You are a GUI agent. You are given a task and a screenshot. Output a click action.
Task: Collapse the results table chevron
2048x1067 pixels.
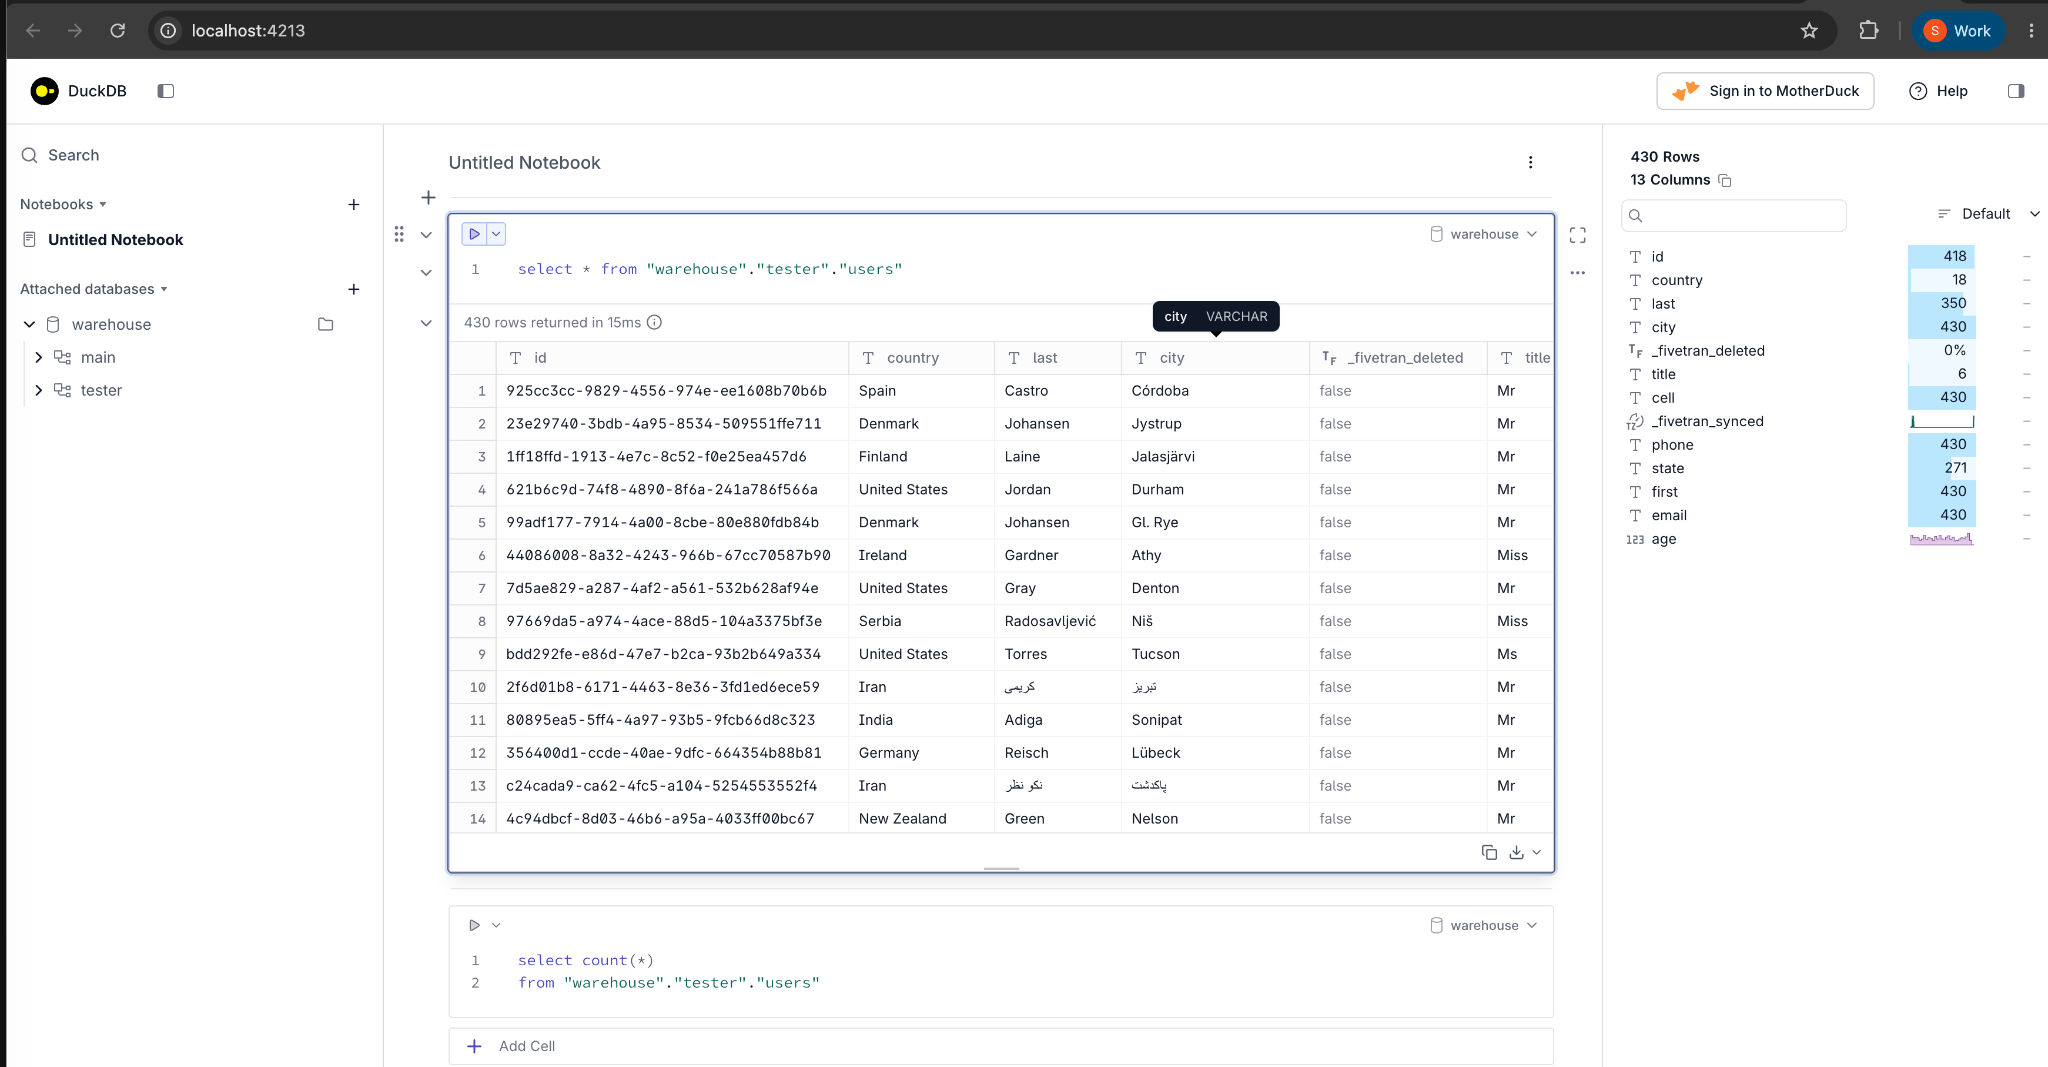[x=426, y=323]
